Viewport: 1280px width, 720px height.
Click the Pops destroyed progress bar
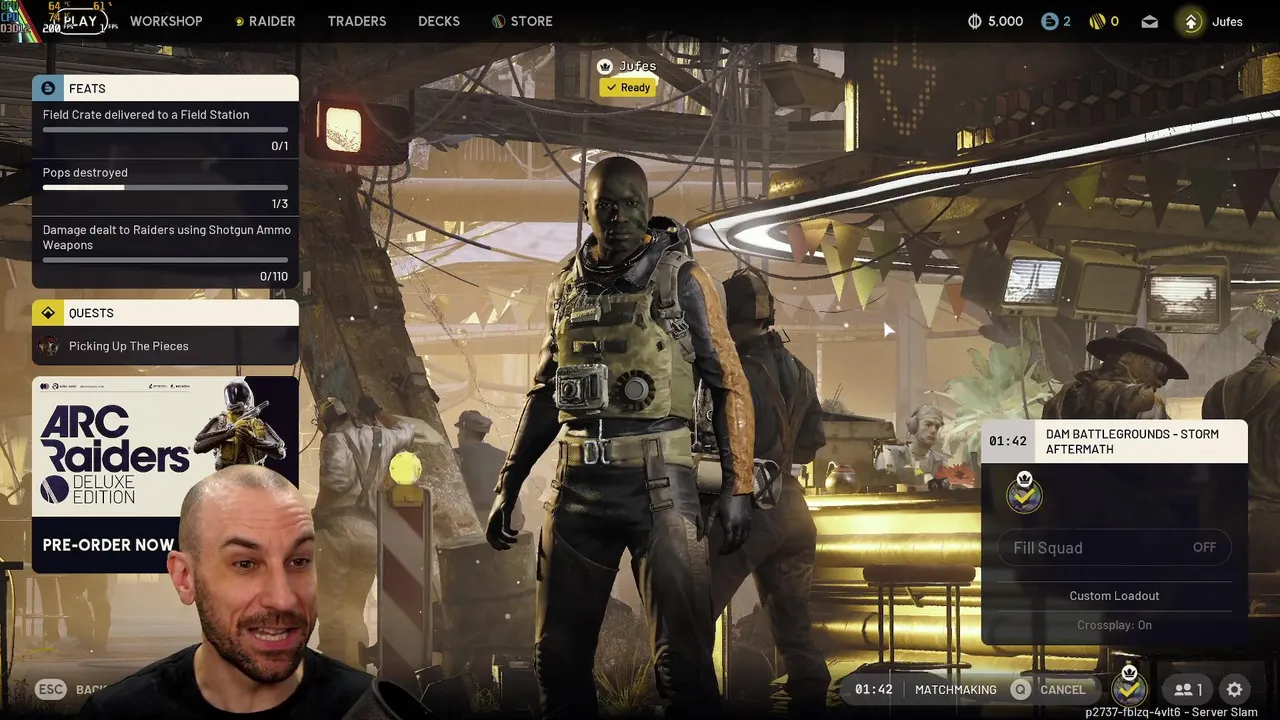(x=165, y=187)
